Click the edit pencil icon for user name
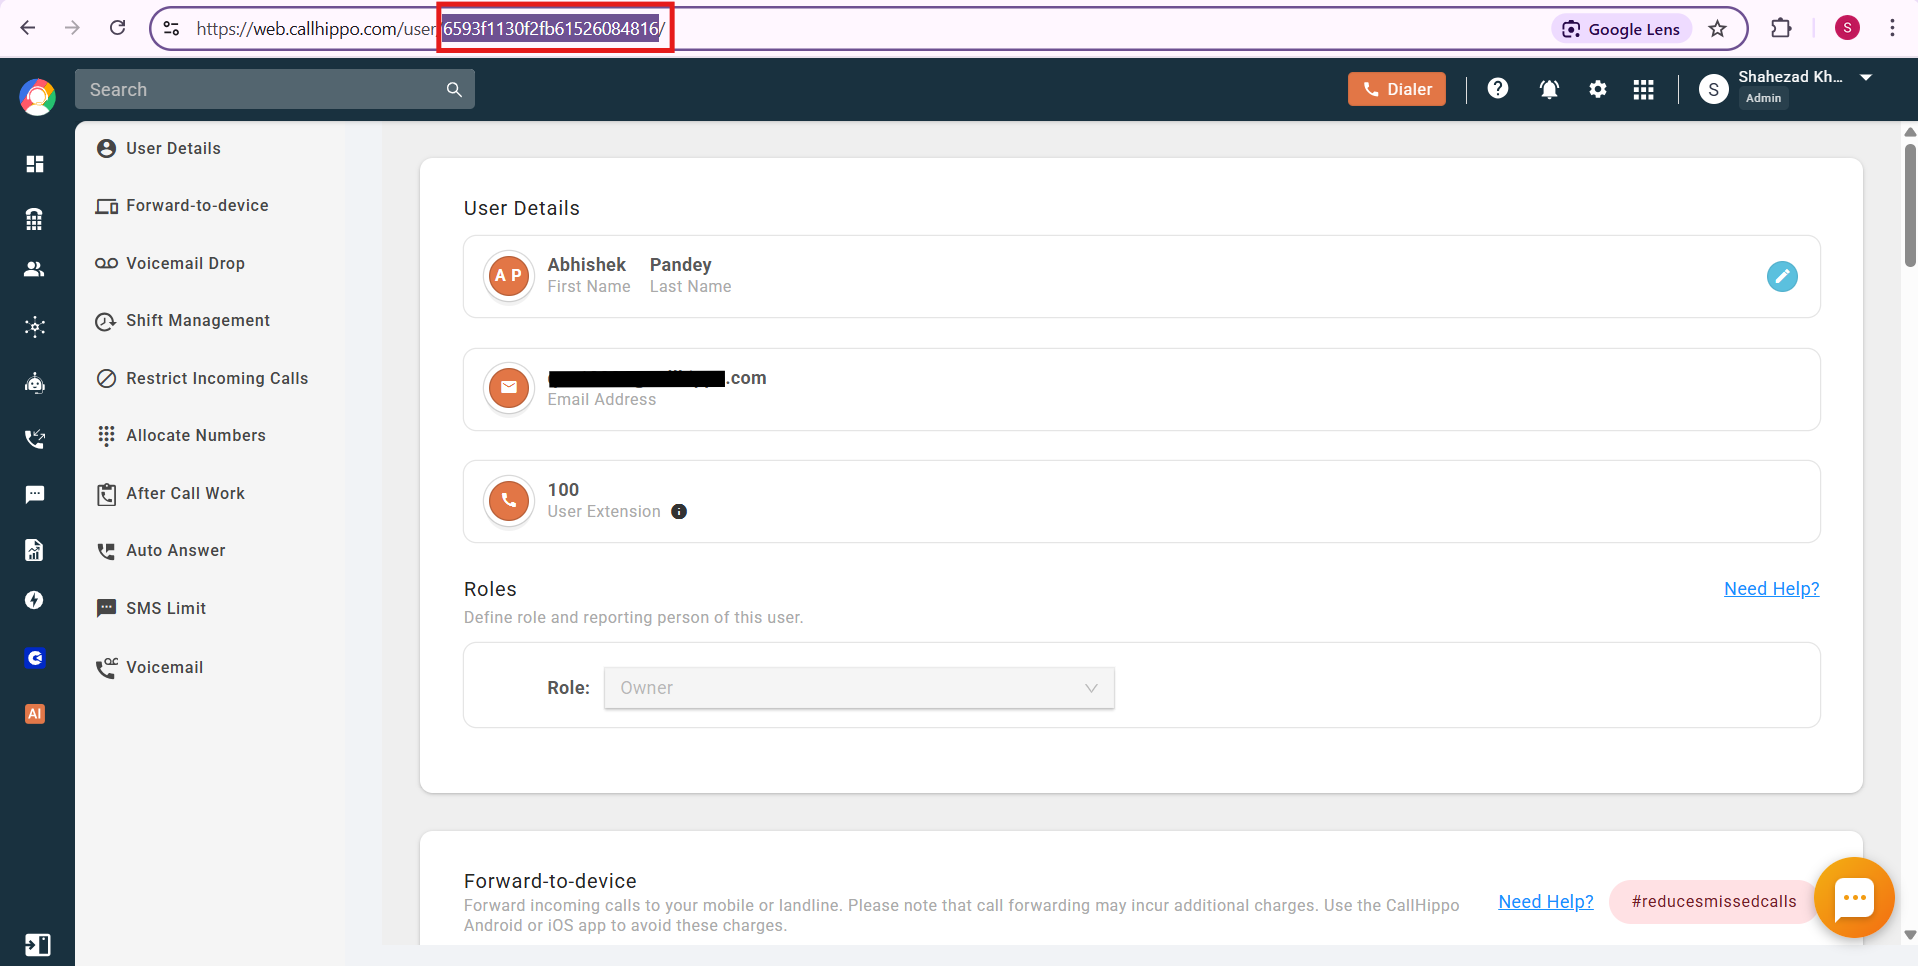 pyautogui.click(x=1782, y=276)
